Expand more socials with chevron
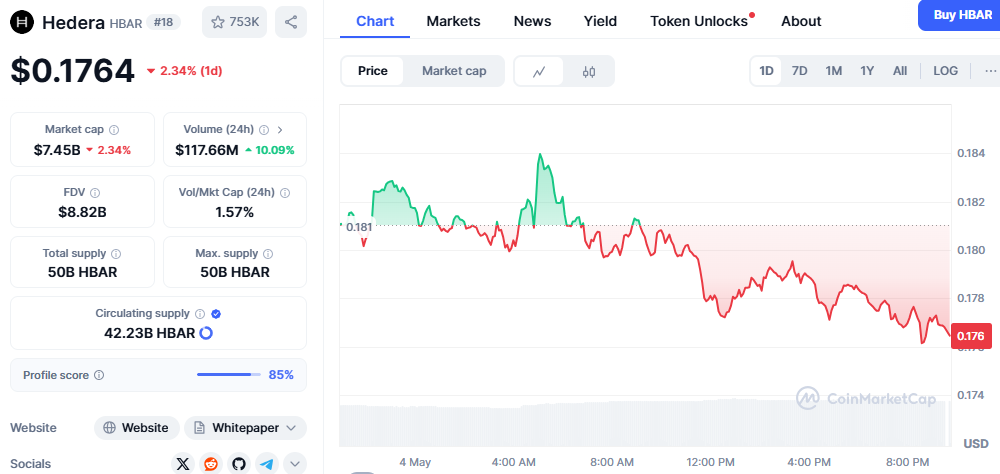 (x=294, y=463)
